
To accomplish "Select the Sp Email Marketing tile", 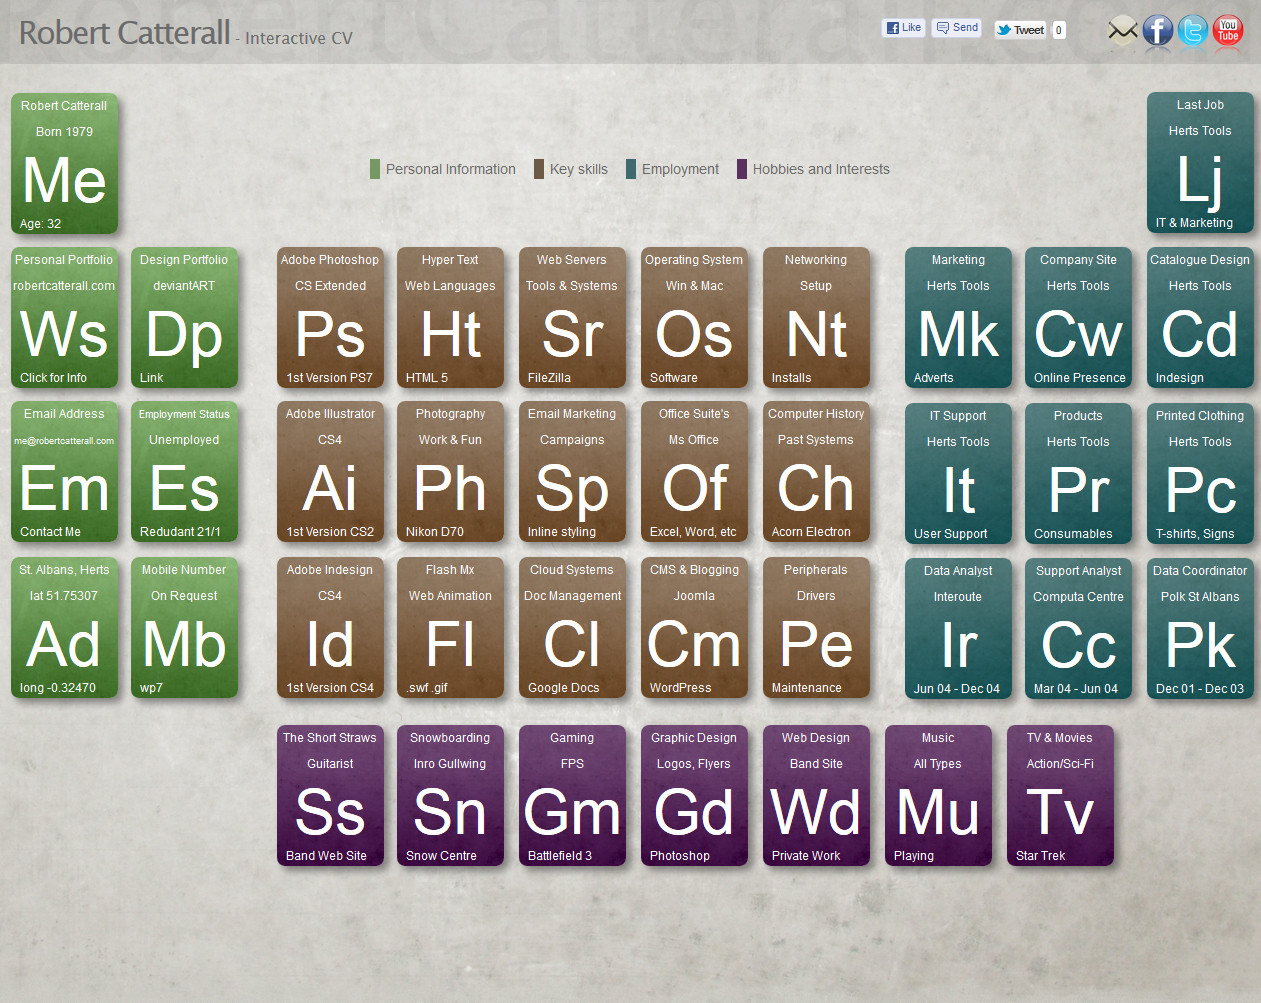I will click(x=572, y=472).
